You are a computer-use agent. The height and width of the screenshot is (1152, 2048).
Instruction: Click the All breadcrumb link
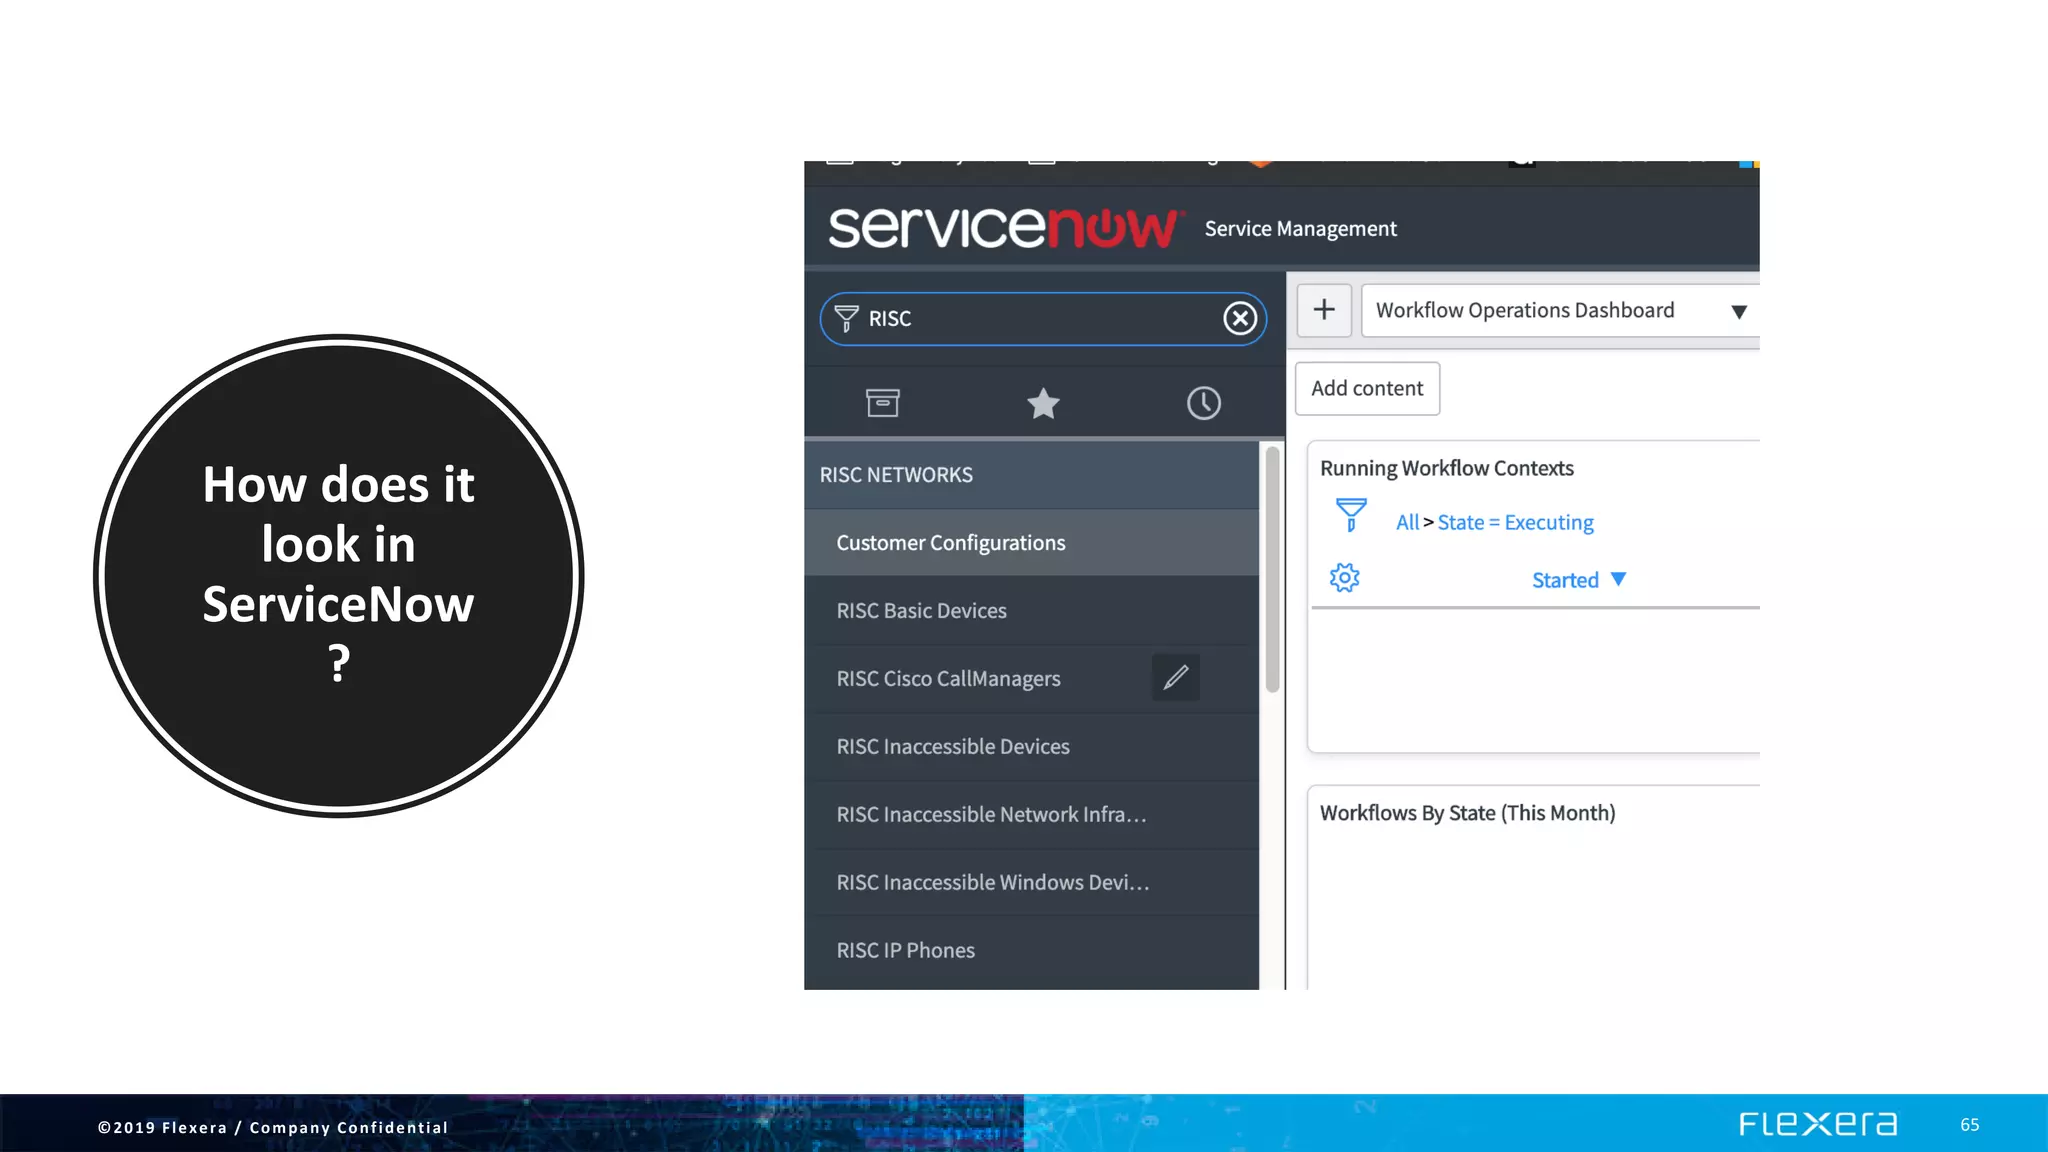tap(1407, 522)
